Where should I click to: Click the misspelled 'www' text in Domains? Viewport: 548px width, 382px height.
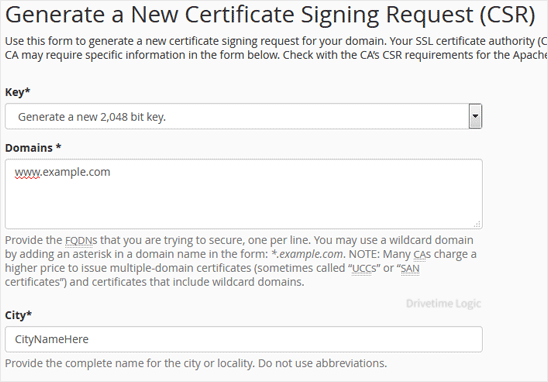[x=27, y=172]
